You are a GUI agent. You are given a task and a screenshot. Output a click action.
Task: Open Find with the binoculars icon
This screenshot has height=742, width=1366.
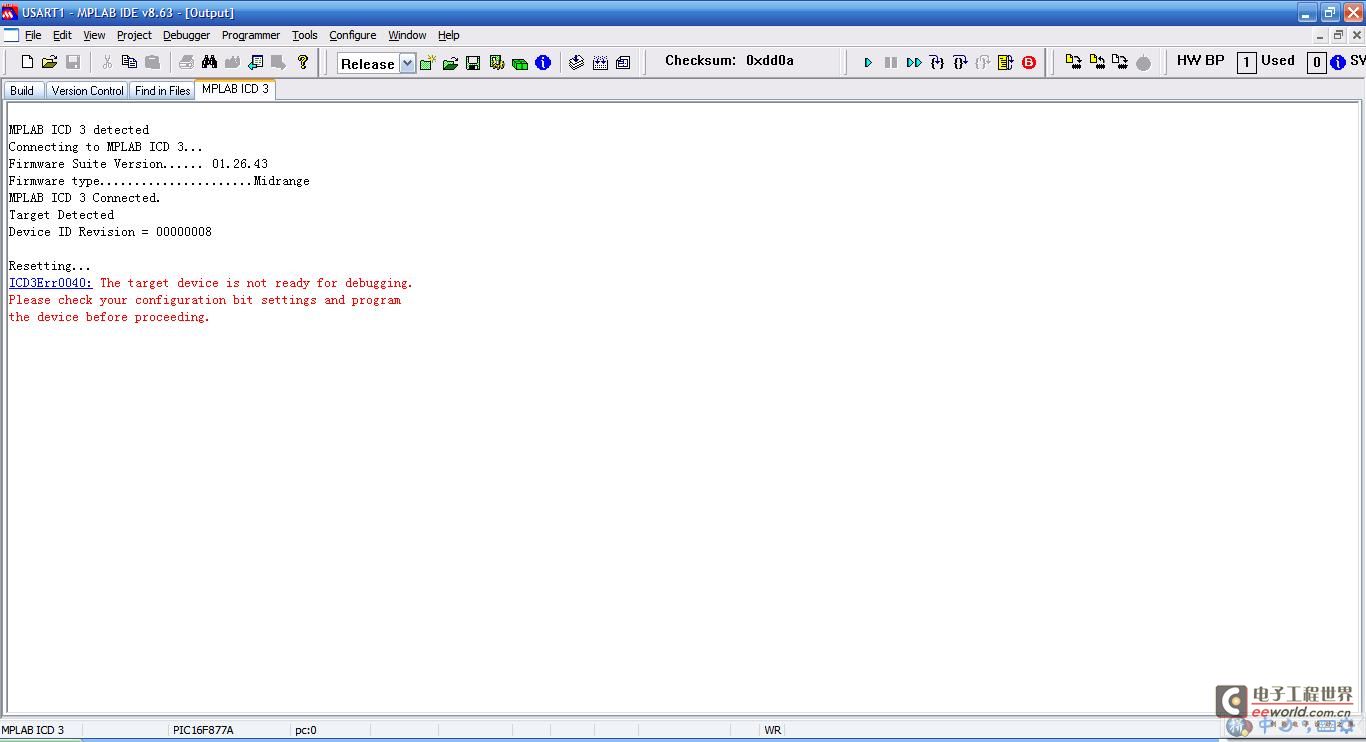[209, 62]
